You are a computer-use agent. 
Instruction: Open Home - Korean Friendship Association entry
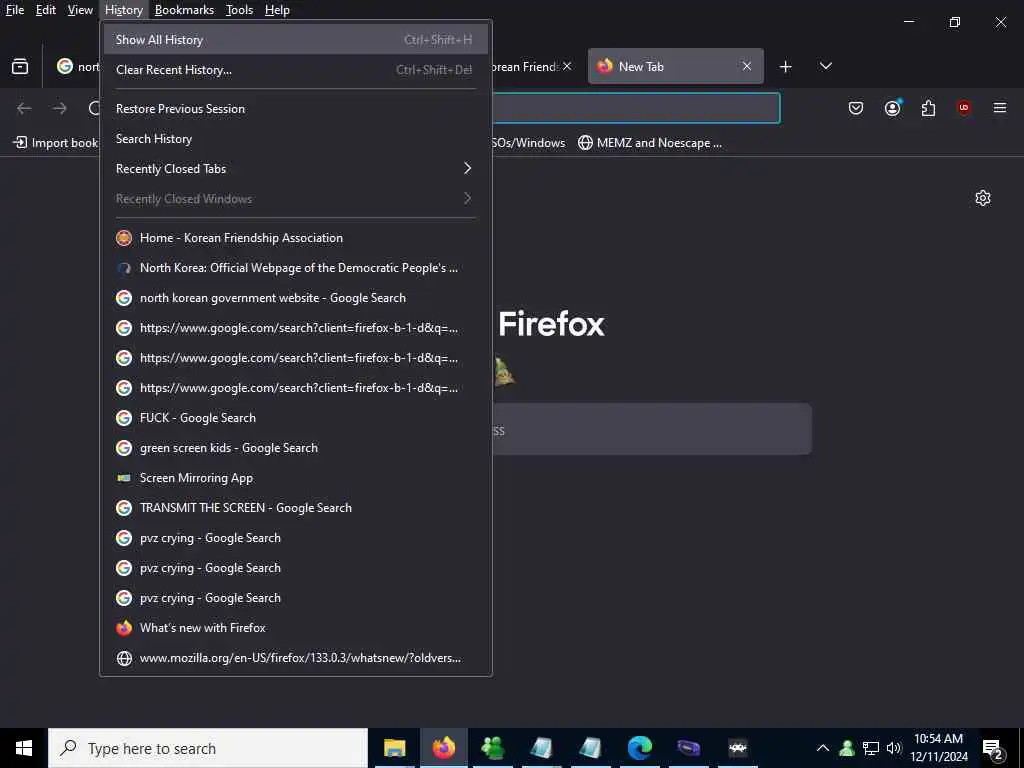(x=295, y=238)
